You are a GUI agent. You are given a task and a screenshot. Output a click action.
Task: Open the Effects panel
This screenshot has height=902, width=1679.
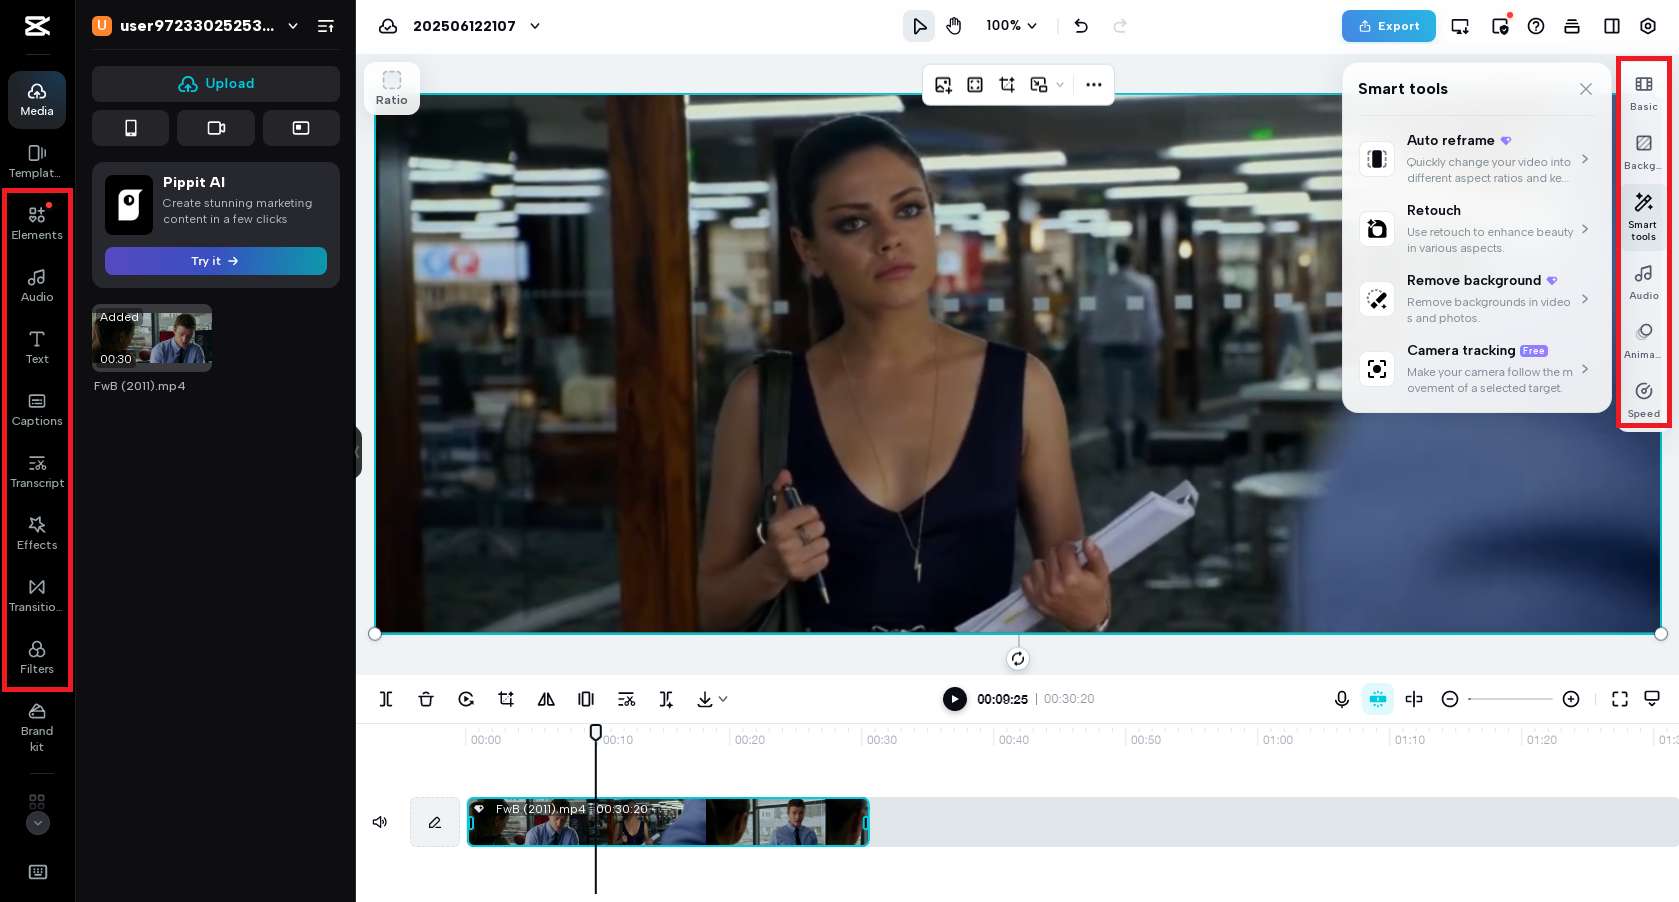(x=37, y=533)
